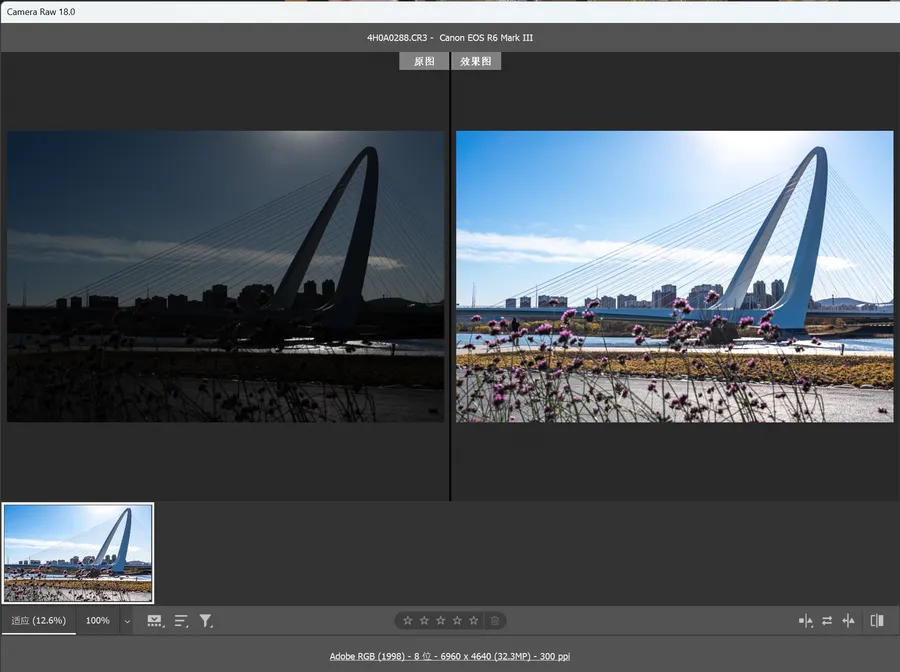Set a five-star rating
Image resolution: width=900 pixels, height=672 pixels.
tap(474, 621)
